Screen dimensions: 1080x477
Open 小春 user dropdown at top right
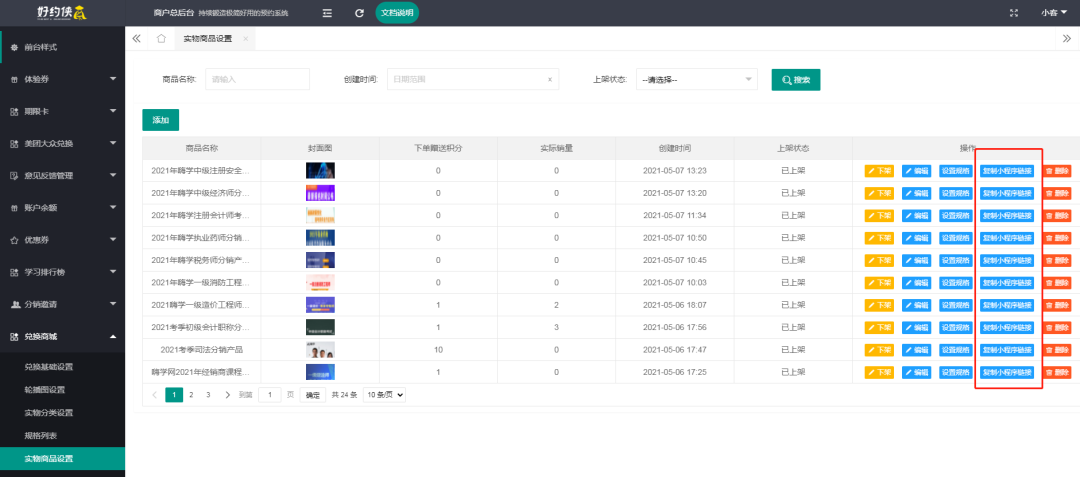coord(1054,13)
